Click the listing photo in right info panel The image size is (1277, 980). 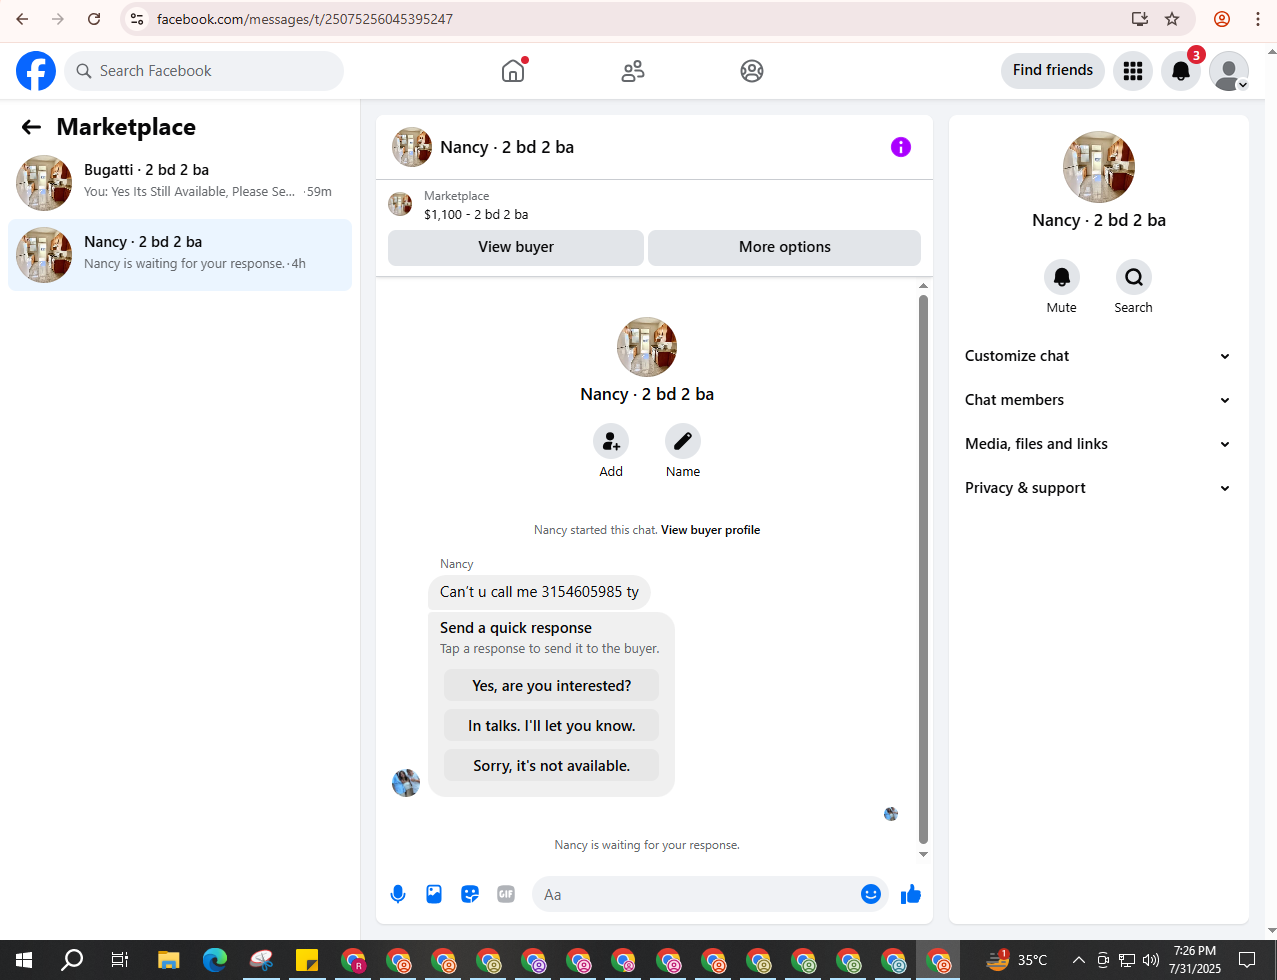[1099, 167]
